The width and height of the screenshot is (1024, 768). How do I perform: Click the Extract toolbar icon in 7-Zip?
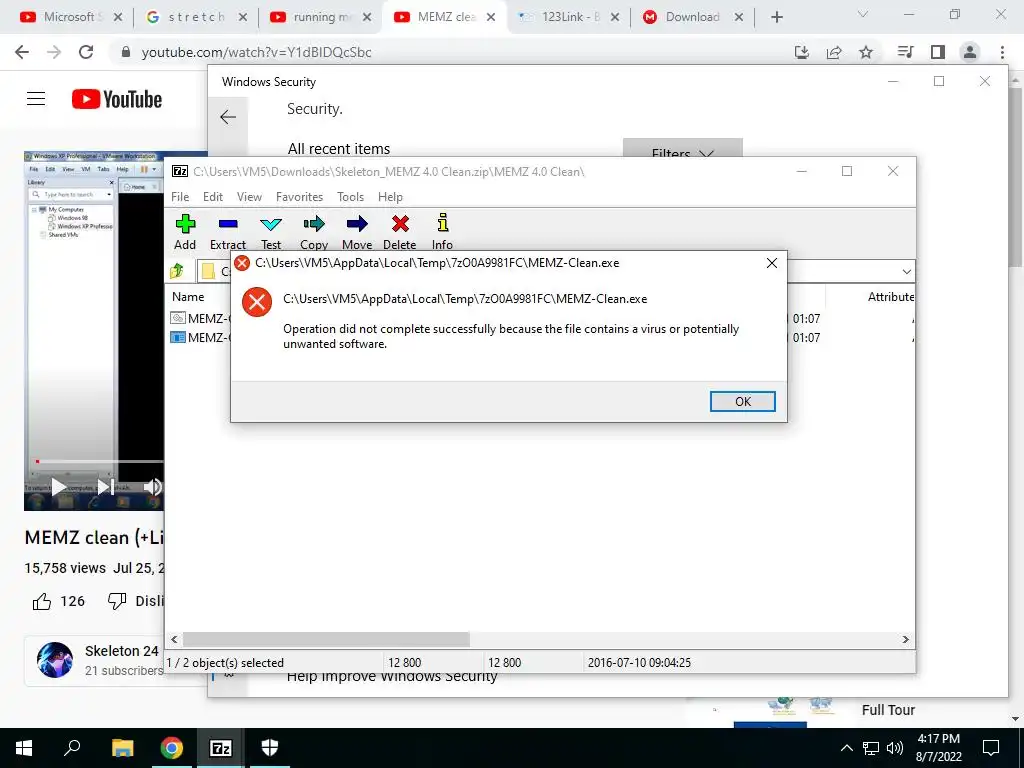tap(227, 232)
